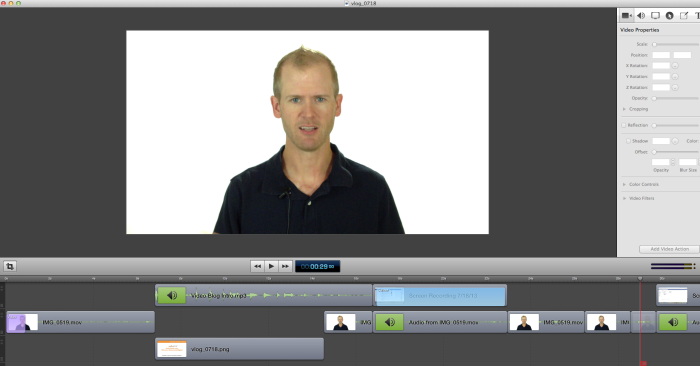This screenshot has height=366, width=700.
Task: Click the Screen Recording 7/18/13 thumbnail
Action: [390, 295]
